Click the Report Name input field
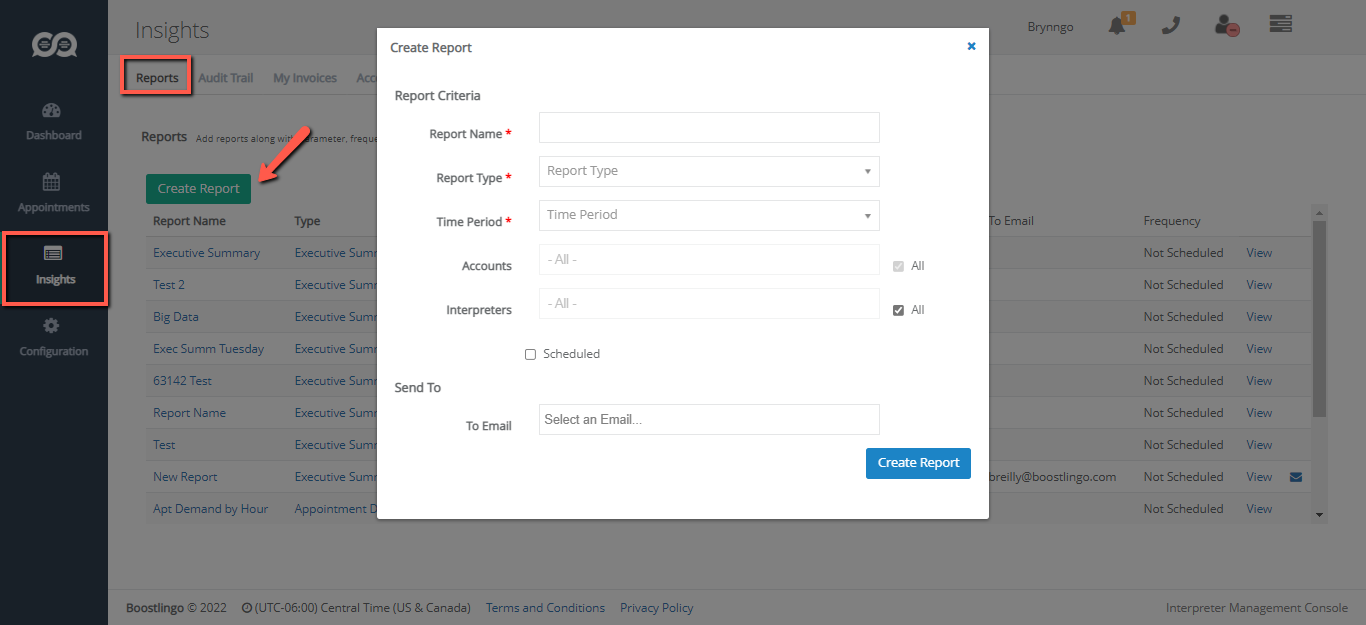 coord(709,128)
